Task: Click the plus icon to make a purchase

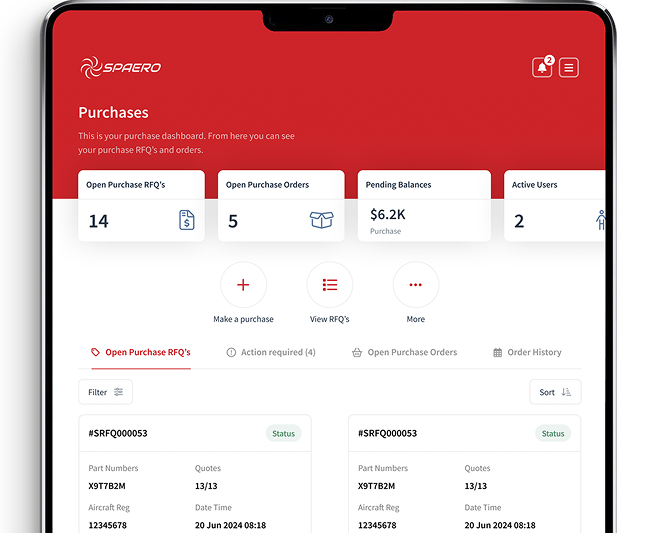Action: pos(243,285)
